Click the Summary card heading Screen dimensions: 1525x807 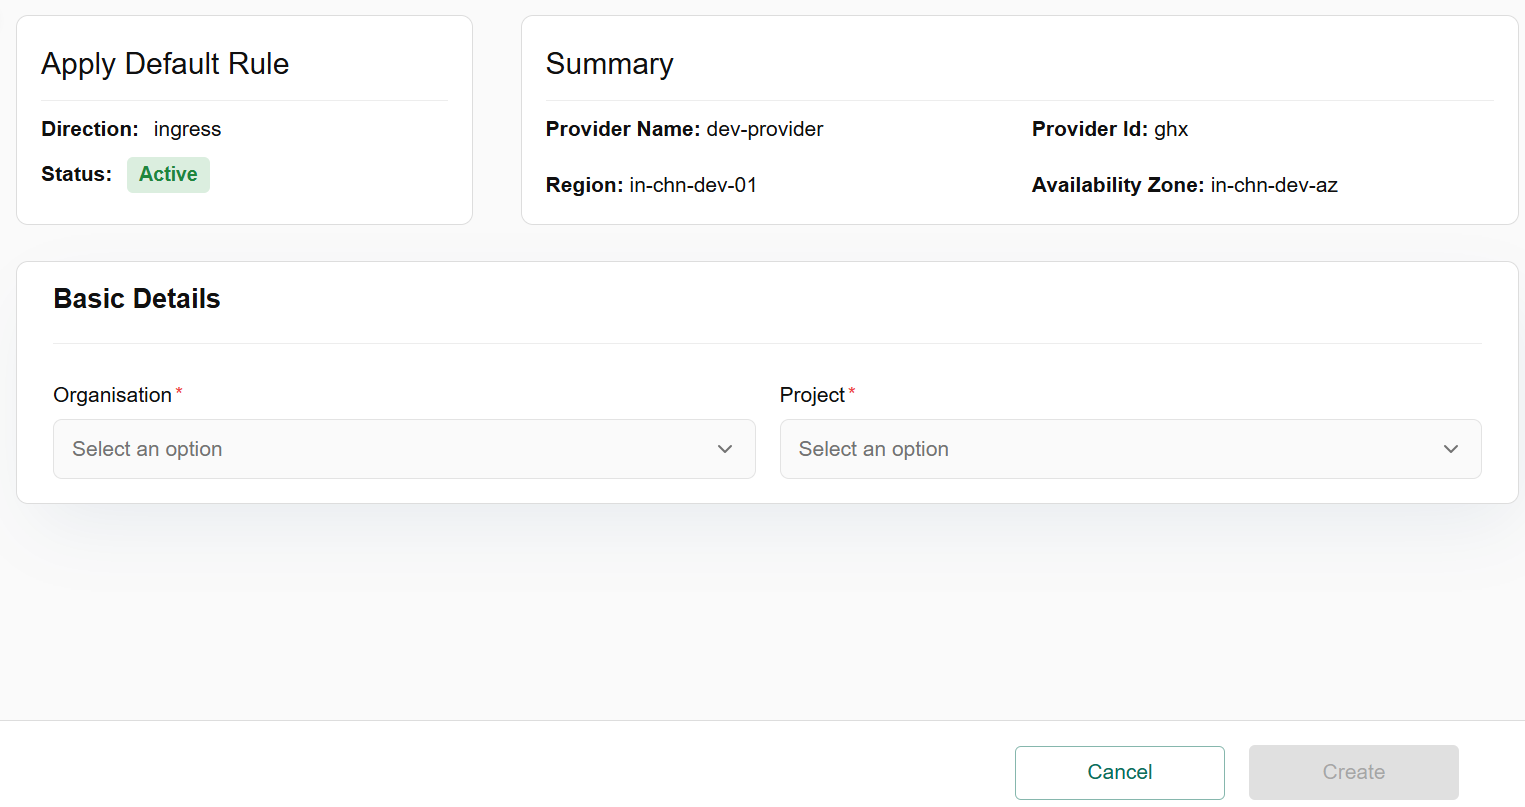609,64
